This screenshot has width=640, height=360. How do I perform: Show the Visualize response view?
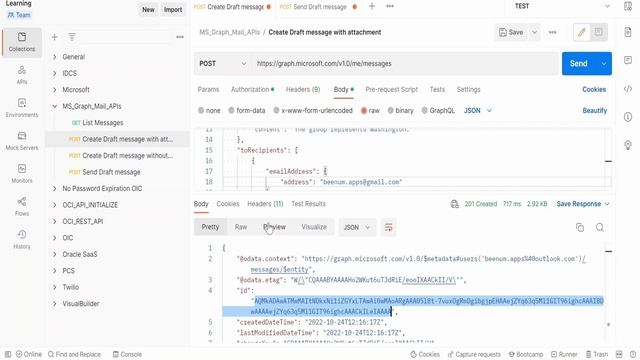tap(314, 227)
